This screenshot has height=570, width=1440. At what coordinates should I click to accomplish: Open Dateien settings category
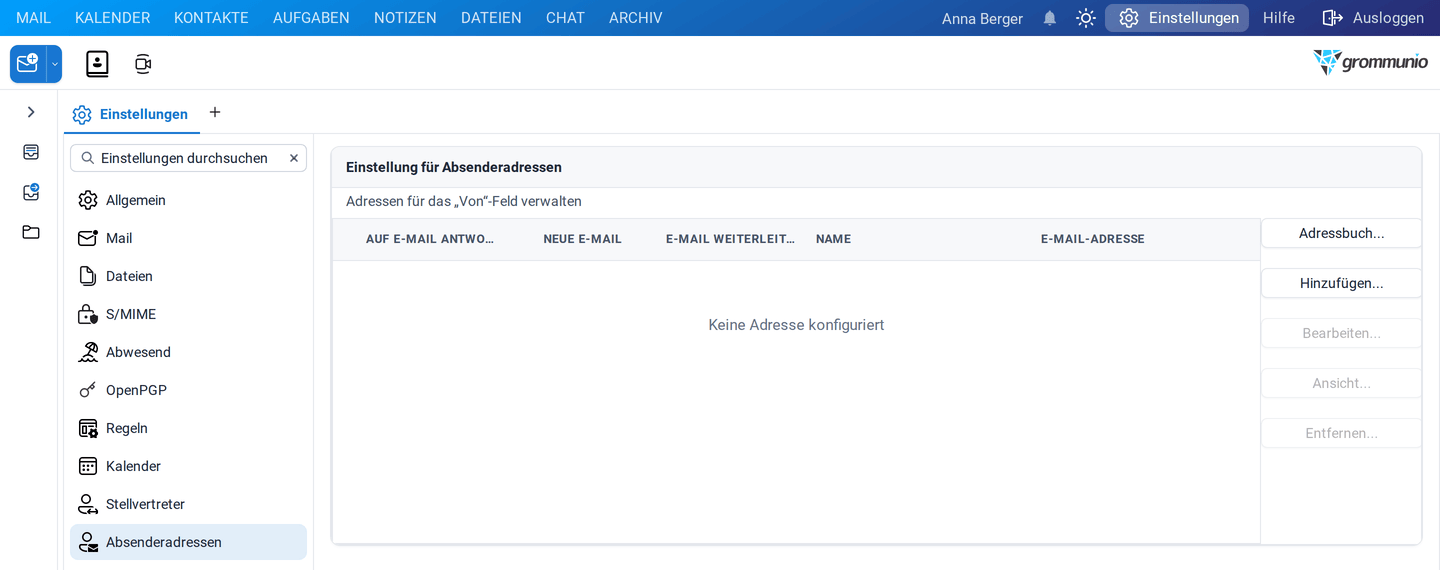[x=188, y=276]
